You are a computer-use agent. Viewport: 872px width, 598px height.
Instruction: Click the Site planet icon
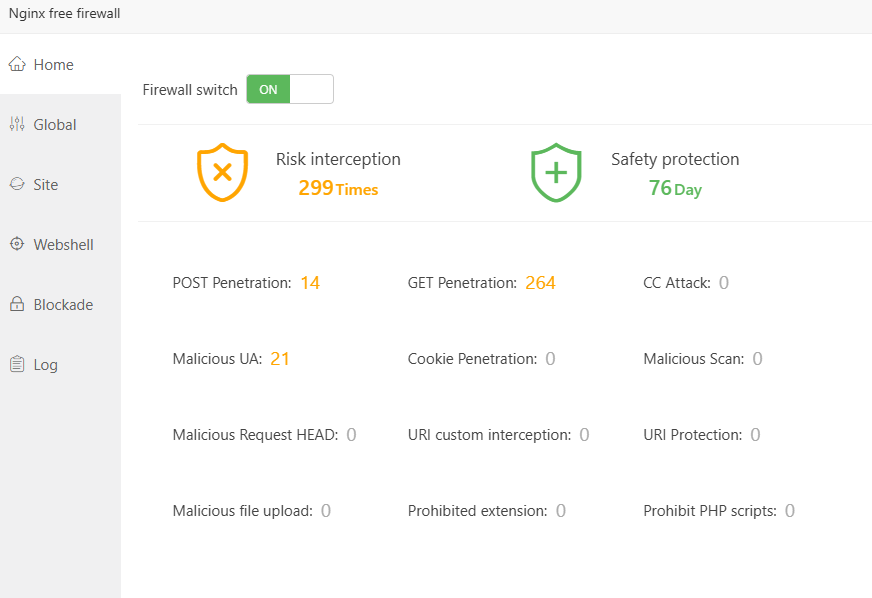16,184
